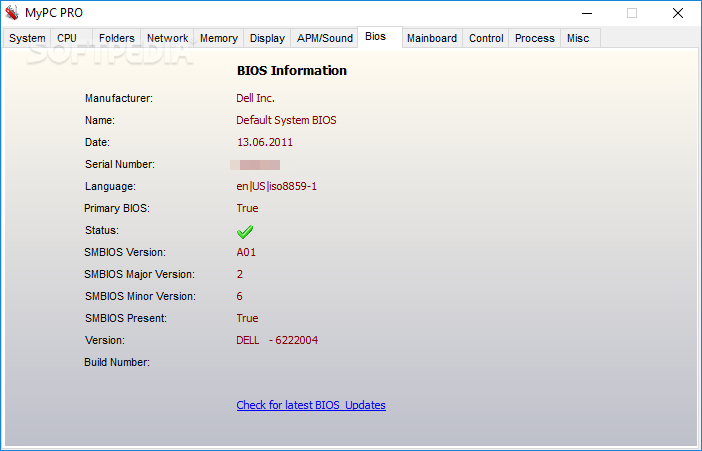The width and height of the screenshot is (702, 451).
Task: Open the Control tab
Action: (486, 38)
